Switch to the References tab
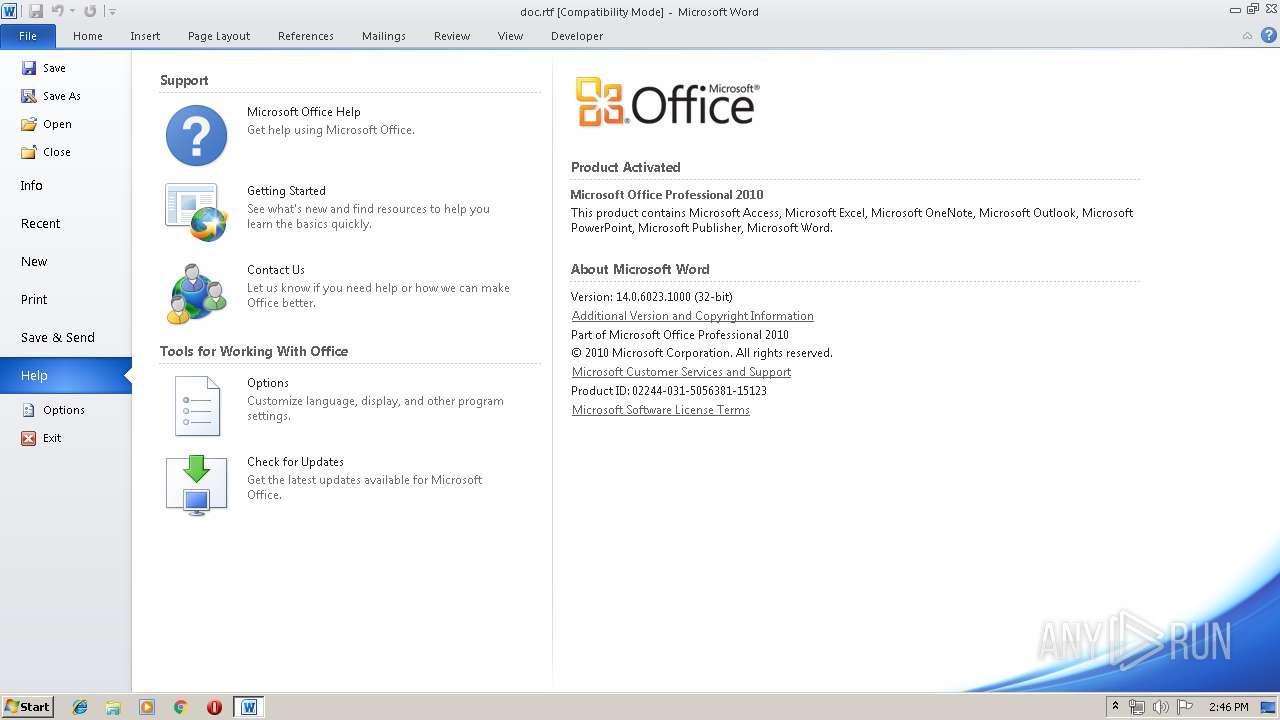 point(306,36)
